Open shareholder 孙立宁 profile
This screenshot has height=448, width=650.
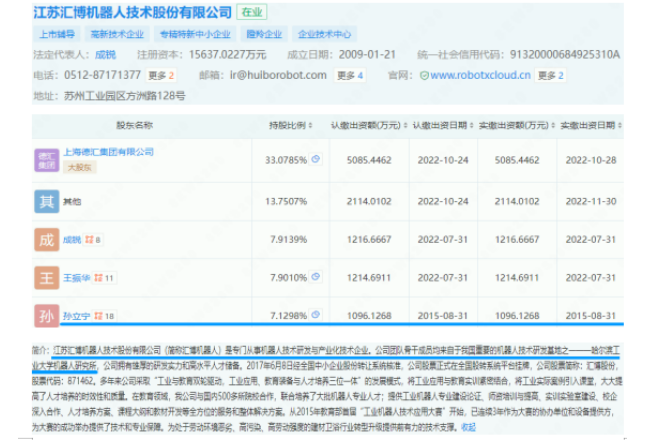click(76, 316)
